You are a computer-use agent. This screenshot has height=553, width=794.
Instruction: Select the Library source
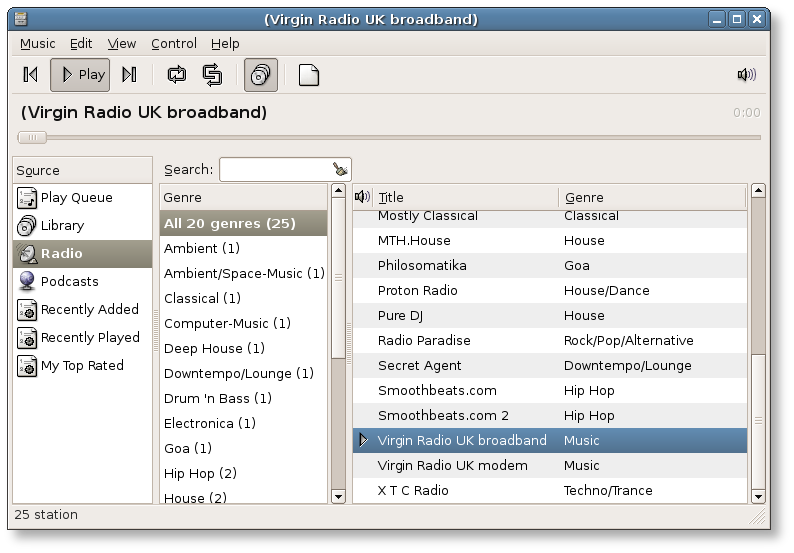[62, 226]
